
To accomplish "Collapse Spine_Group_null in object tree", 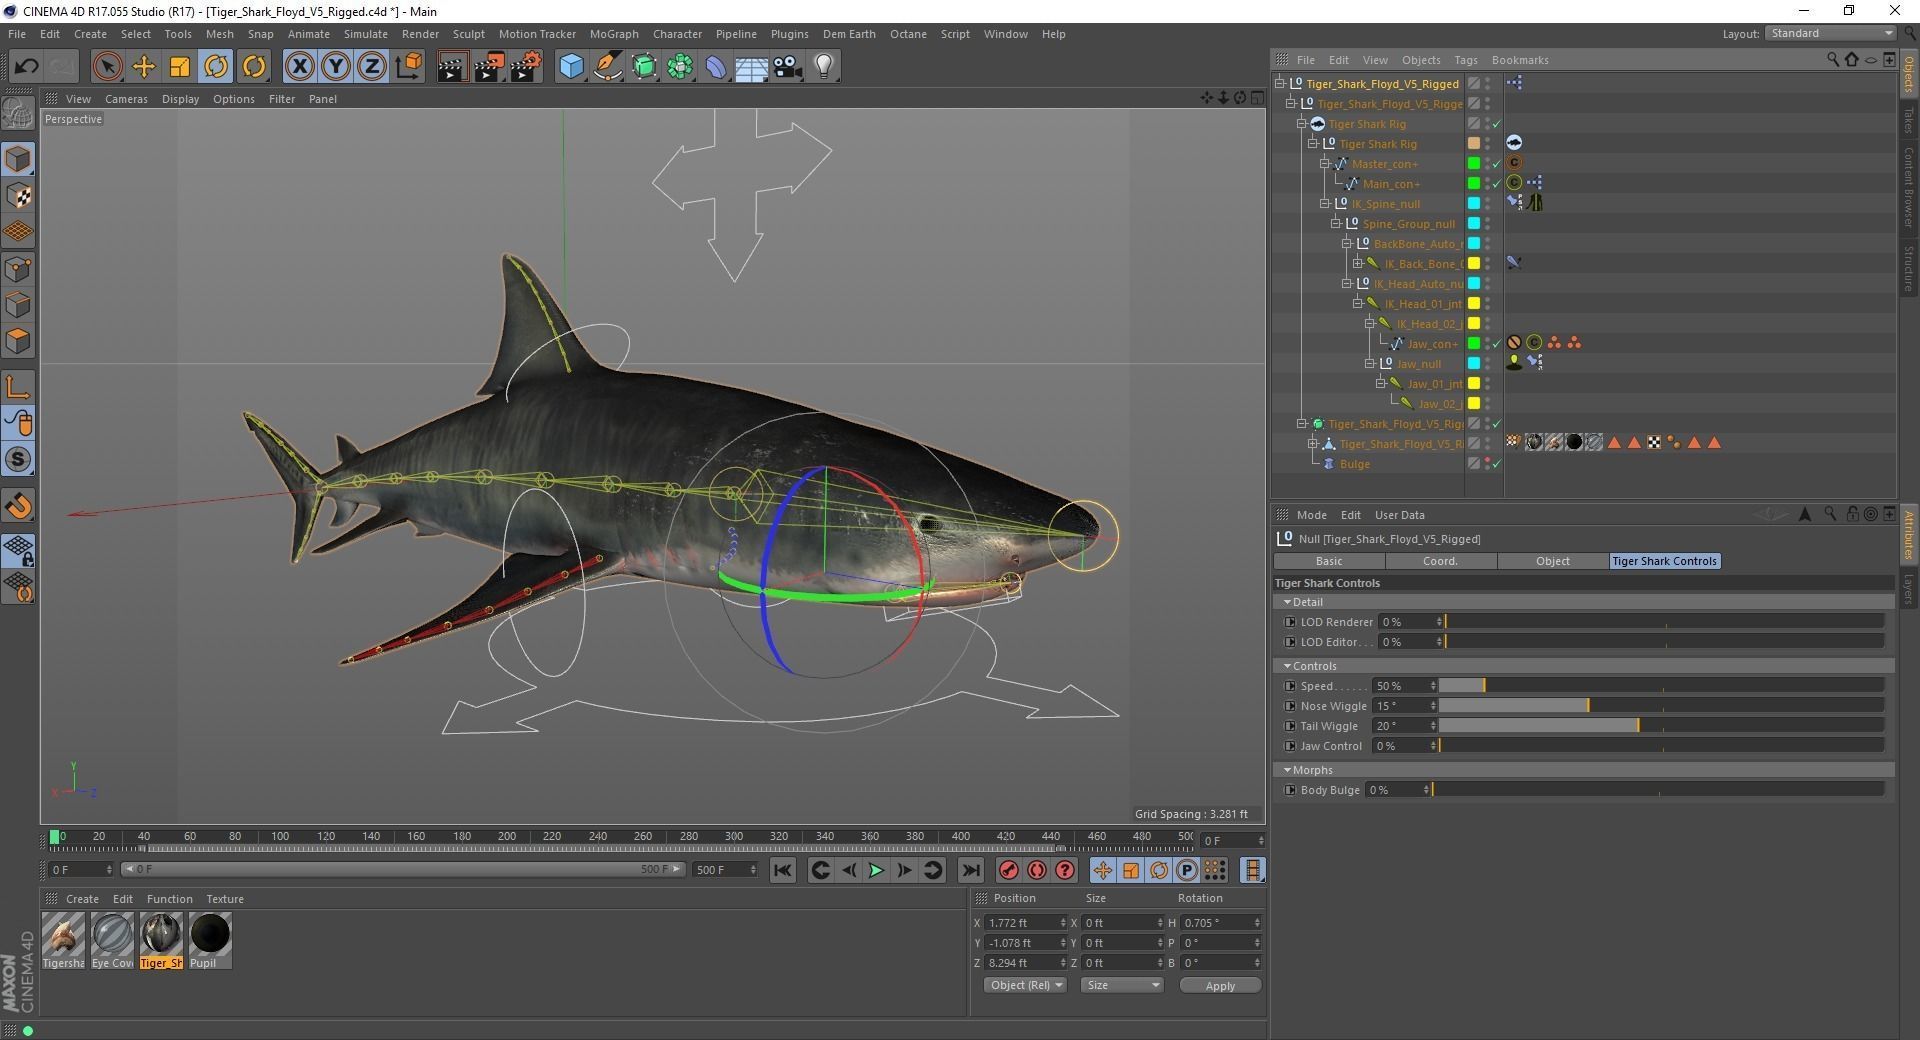I will (x=1335, y=224).
